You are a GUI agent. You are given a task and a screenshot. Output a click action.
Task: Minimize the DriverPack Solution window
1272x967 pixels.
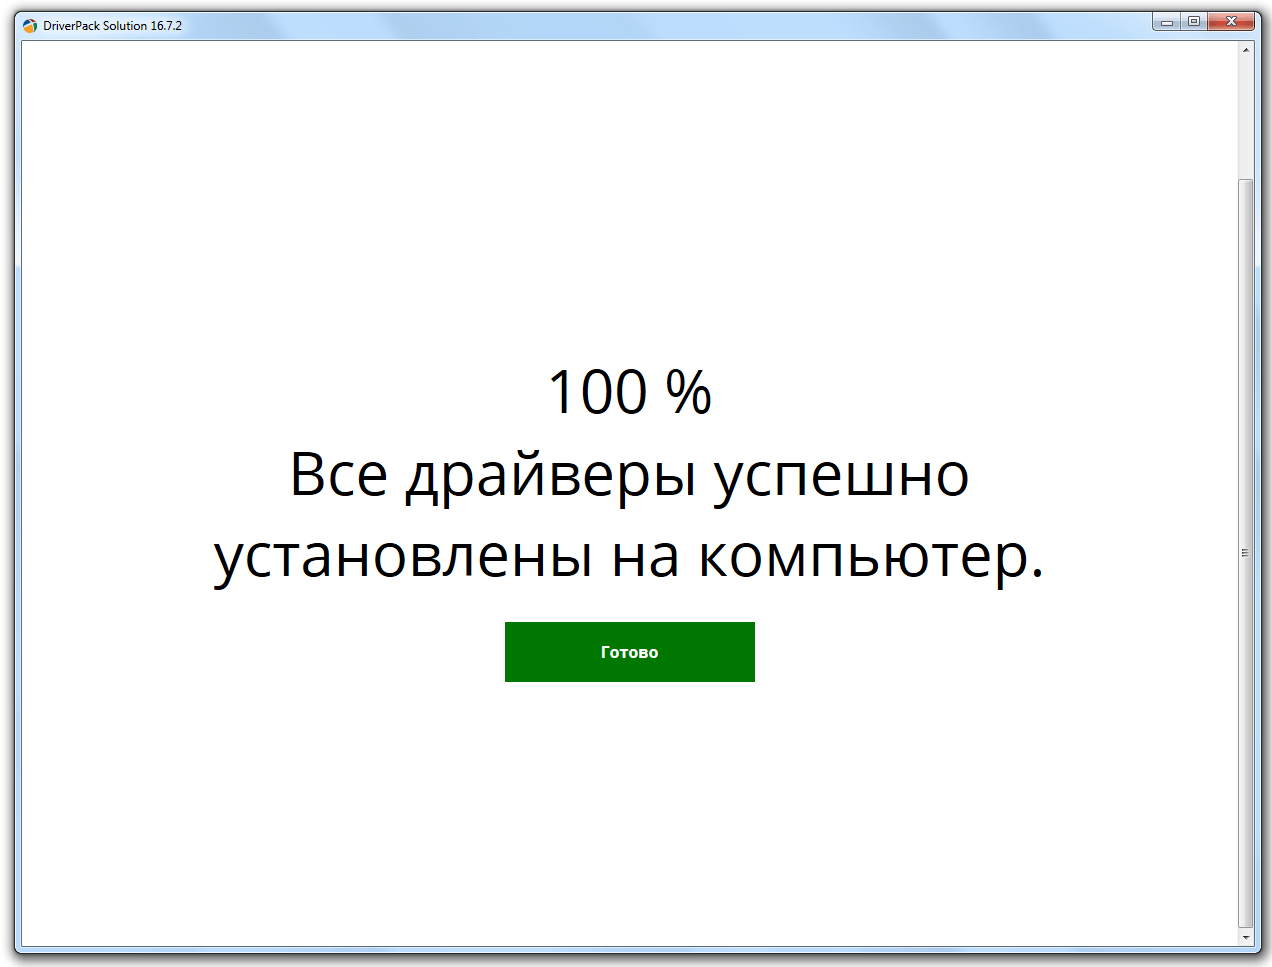click(1166, 22)
